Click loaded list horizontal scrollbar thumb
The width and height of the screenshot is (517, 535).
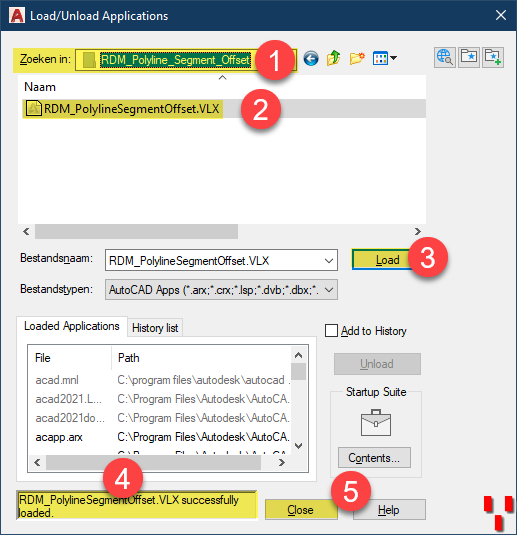154,463
